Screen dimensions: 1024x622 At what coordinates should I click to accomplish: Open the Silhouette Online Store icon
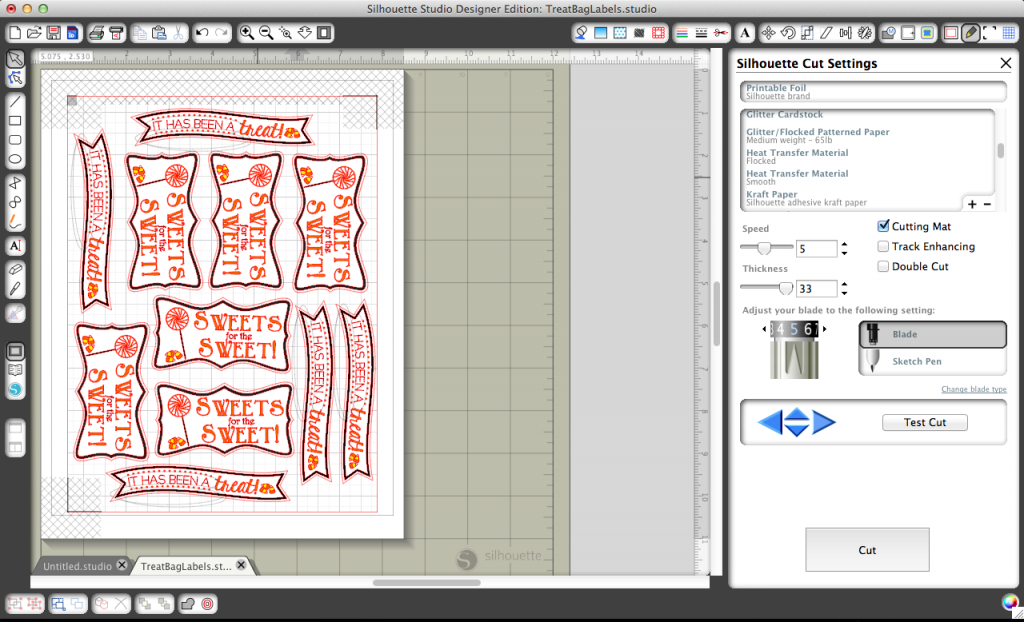point(15,390)
